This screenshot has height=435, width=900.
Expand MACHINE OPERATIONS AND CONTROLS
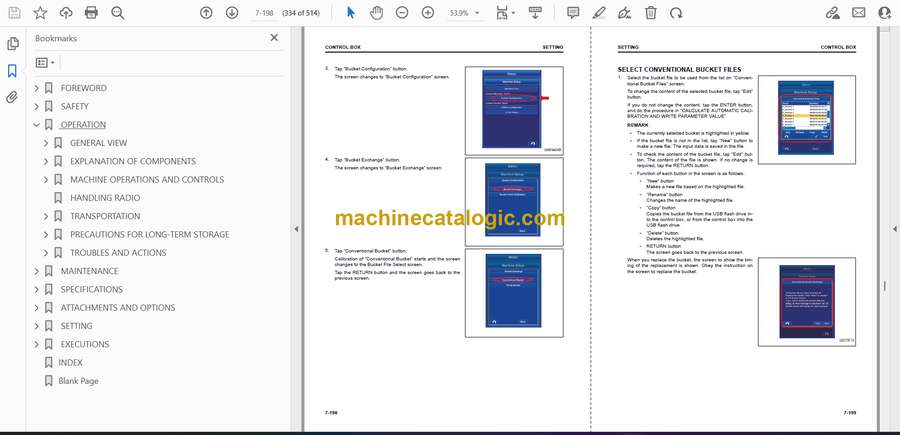[46, 180]
